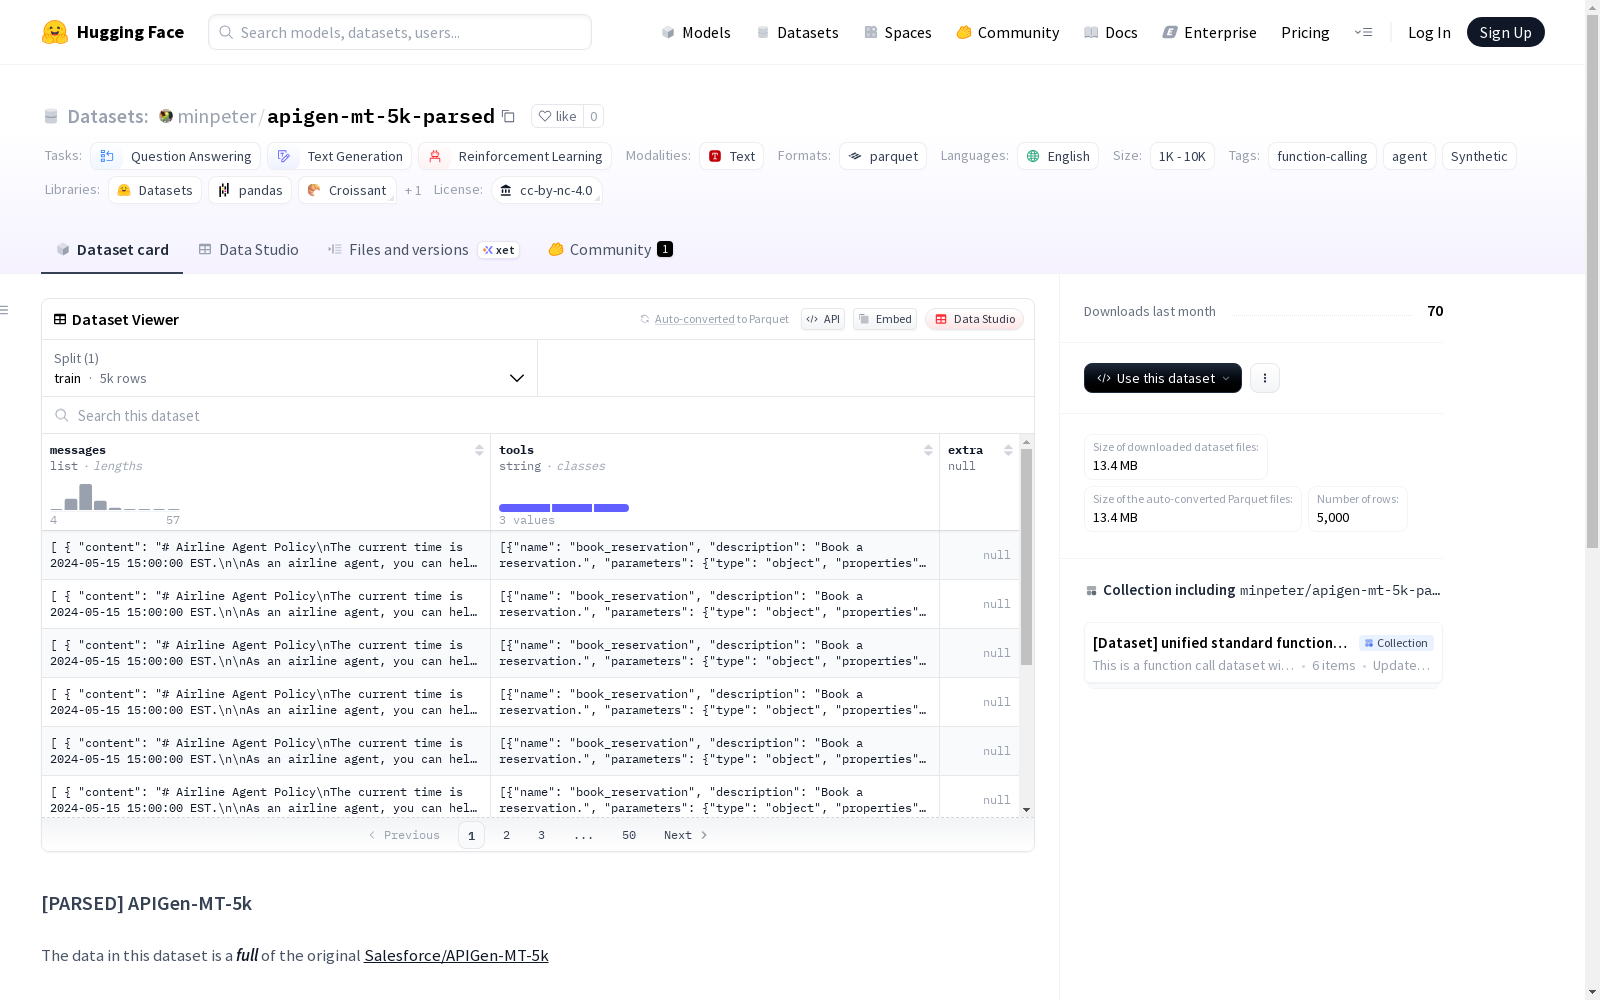Image resolution: width=1600 pixels, height=1000 pixels.
Task: Sort the extra column
Action: 1008,450
